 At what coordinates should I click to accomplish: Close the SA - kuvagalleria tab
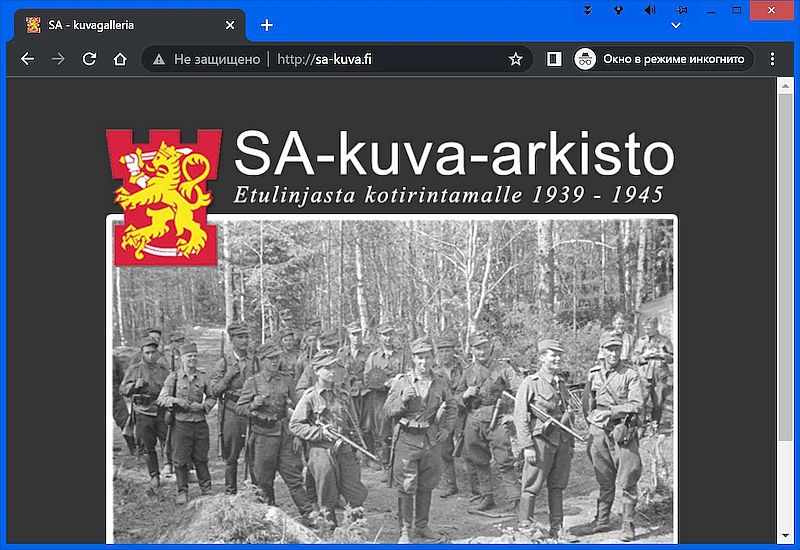(x=231, y=25)
